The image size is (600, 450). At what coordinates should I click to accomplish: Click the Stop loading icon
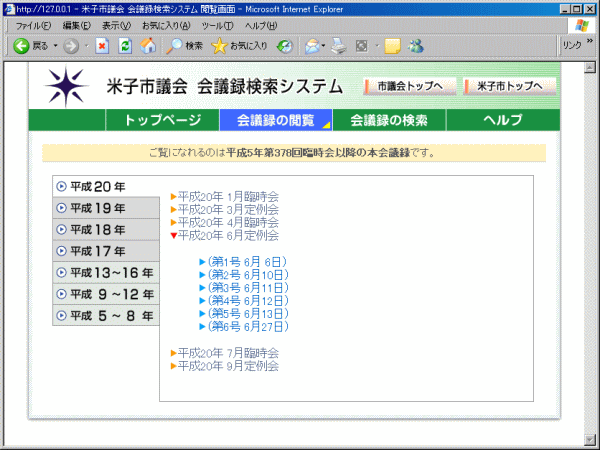tap(102, 46)
